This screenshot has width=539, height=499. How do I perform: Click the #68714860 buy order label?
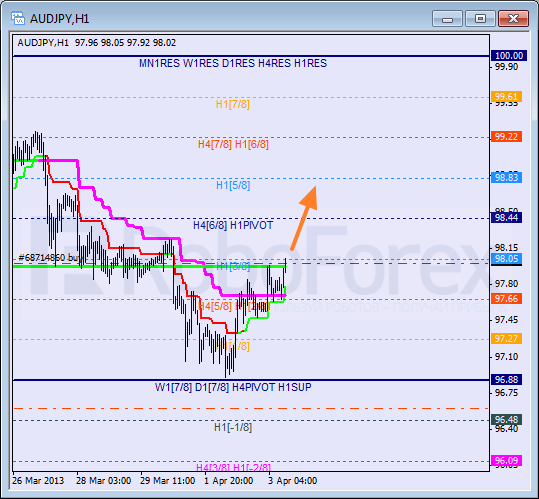point(51,257)
